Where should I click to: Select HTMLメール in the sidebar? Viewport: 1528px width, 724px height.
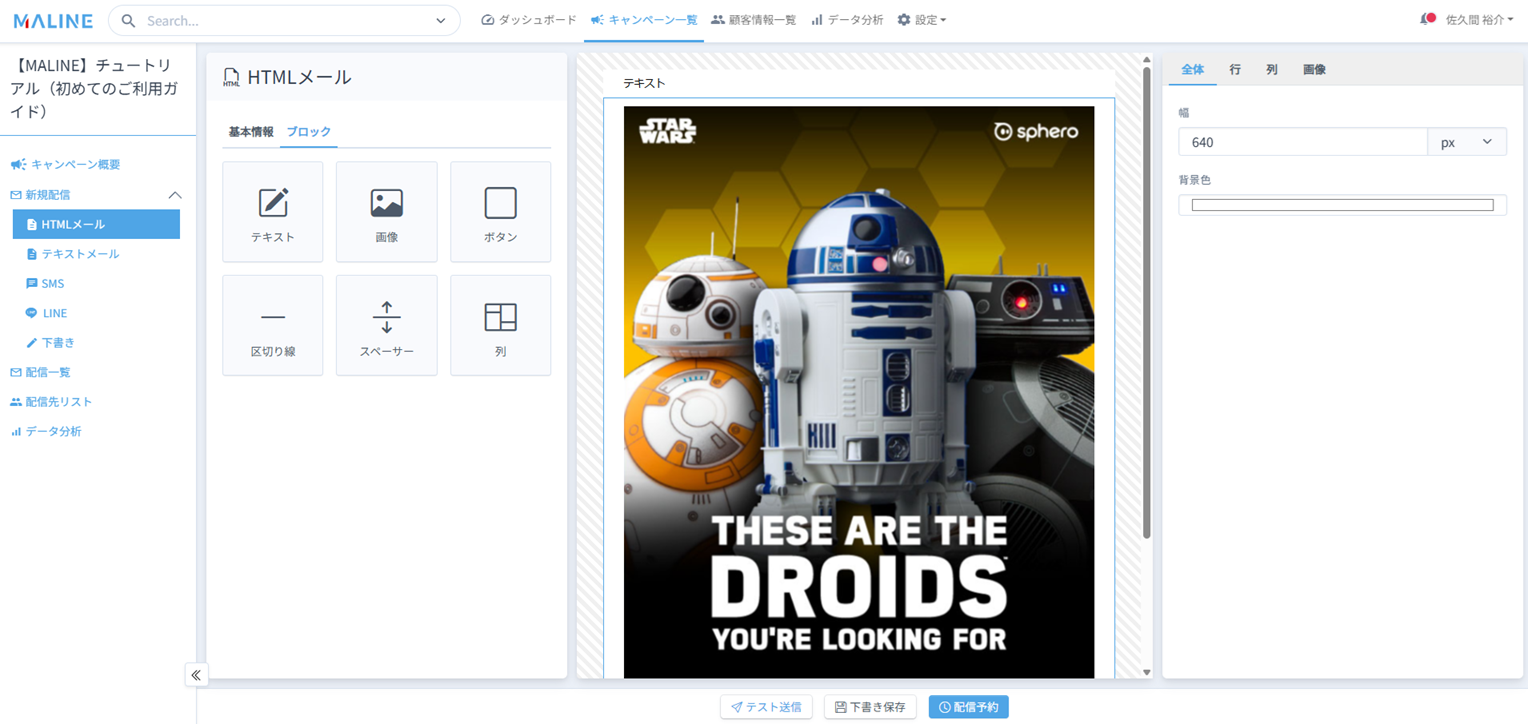96,224
